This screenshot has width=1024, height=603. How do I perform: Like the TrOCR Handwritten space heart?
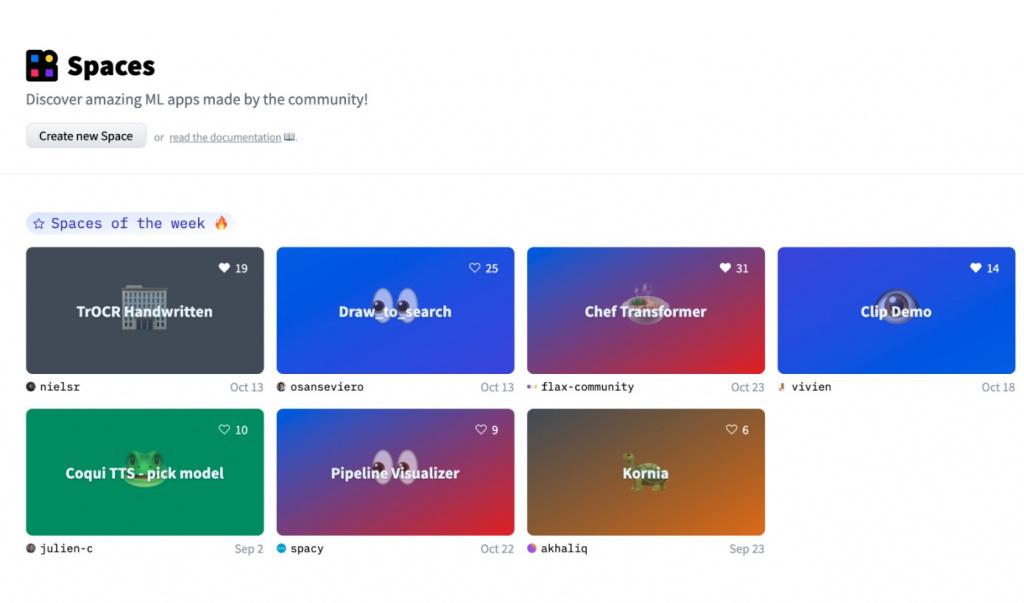(x=225, y=268)
